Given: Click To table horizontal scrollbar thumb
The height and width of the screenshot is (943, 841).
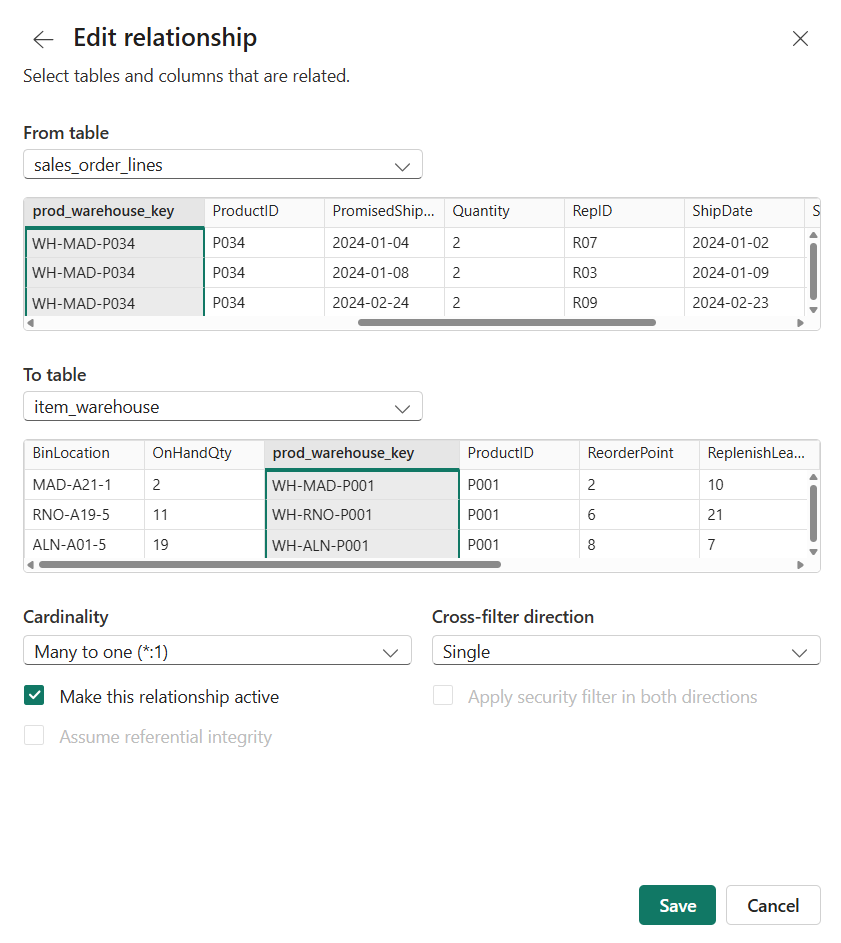Looking at the screenshot, I should [270, 565].
